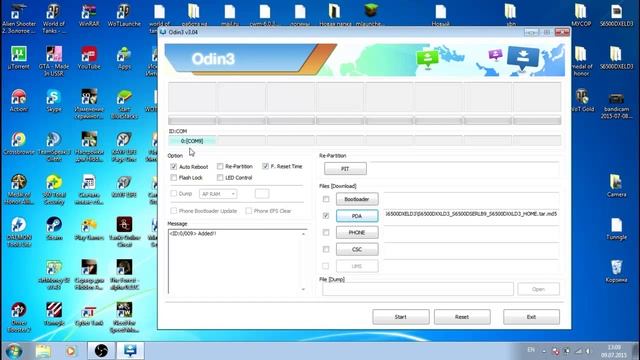Click the PHONE file button

pyautogui.click(x=357, y=233)
